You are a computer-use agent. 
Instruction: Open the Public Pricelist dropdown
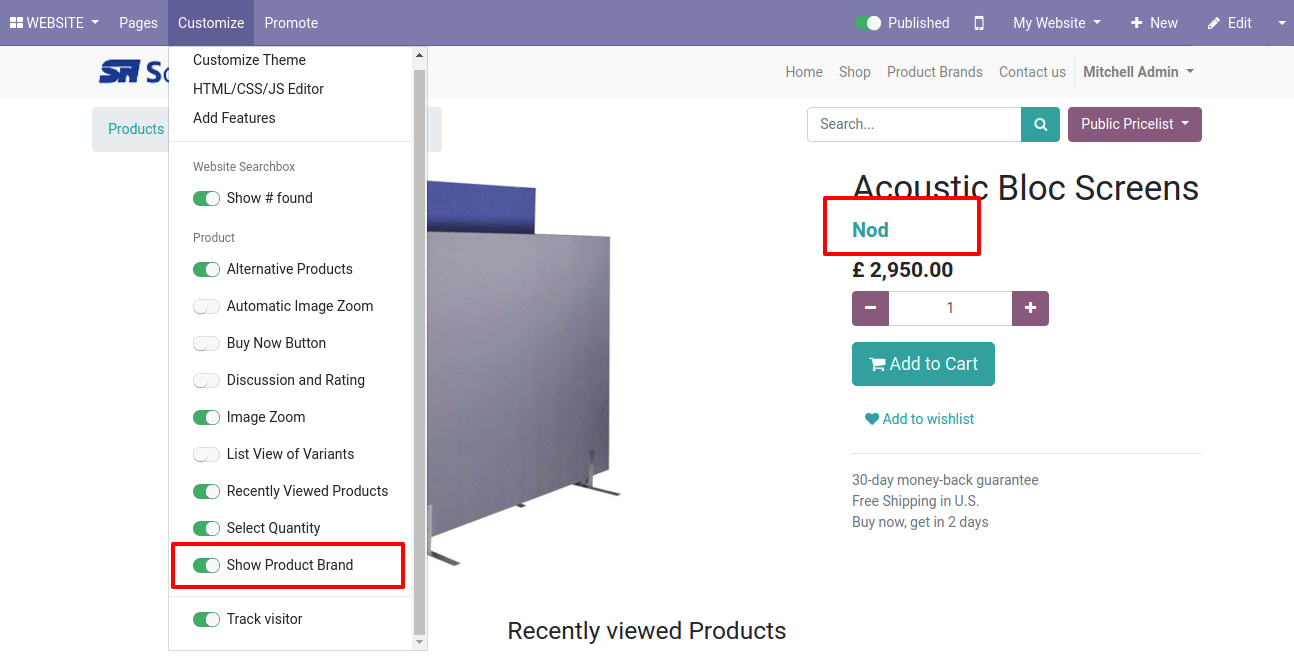[1134, 125]
